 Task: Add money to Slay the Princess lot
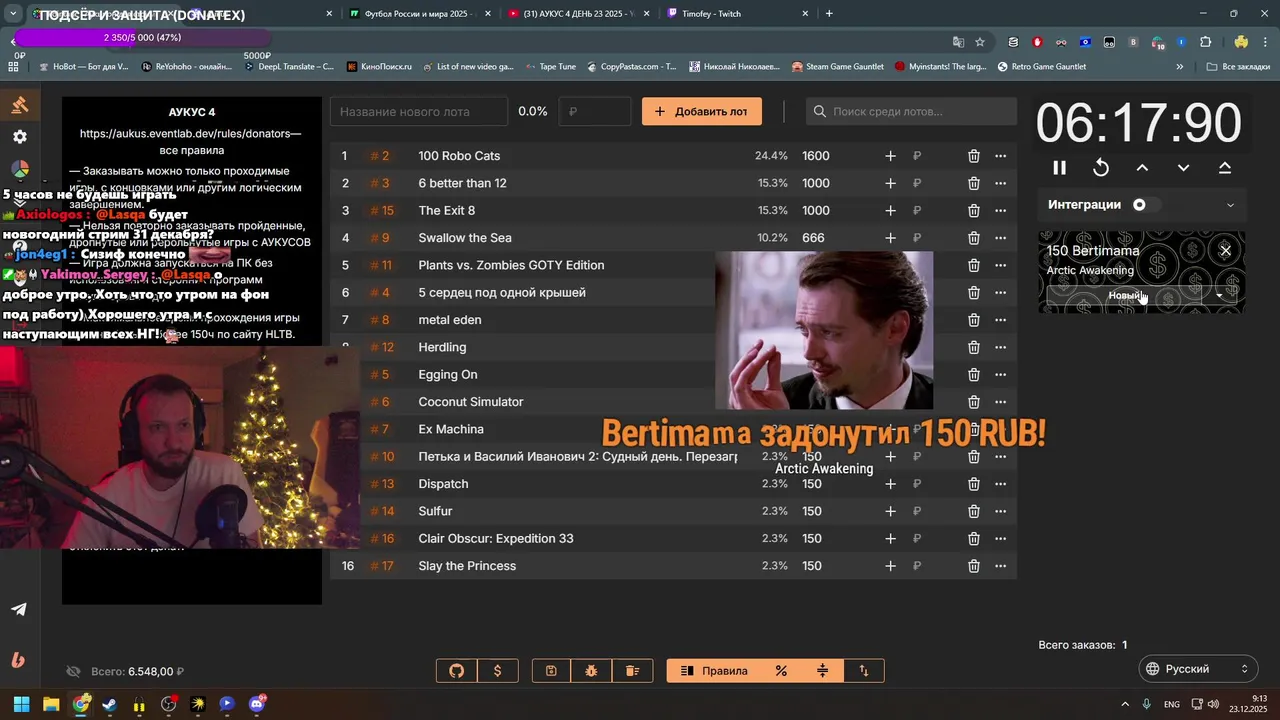click(890, 566)
